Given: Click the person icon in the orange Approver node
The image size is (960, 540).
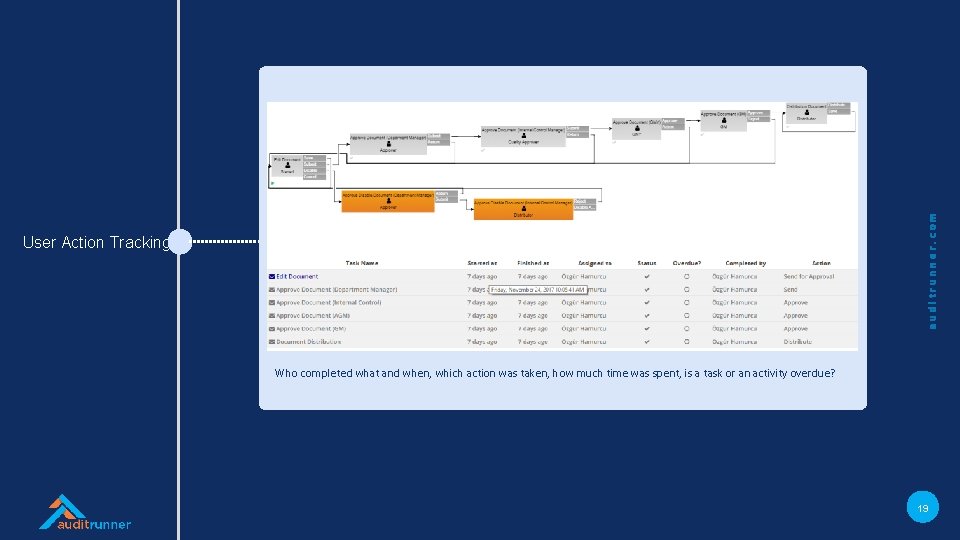Looking at the screenshot, I should point(388,201).
